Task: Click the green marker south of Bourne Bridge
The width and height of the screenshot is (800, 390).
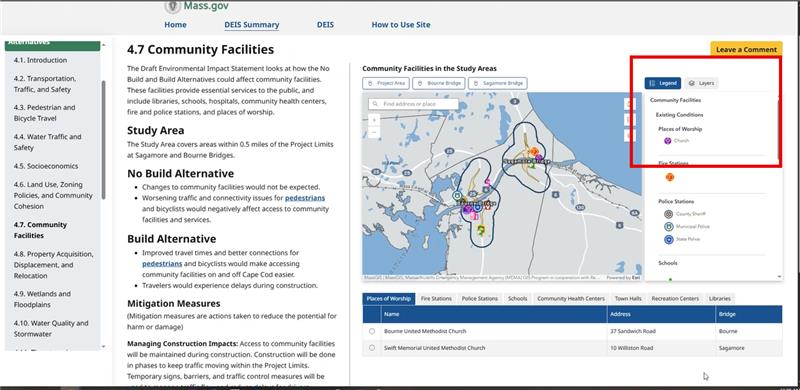Action: click(481, 230)
